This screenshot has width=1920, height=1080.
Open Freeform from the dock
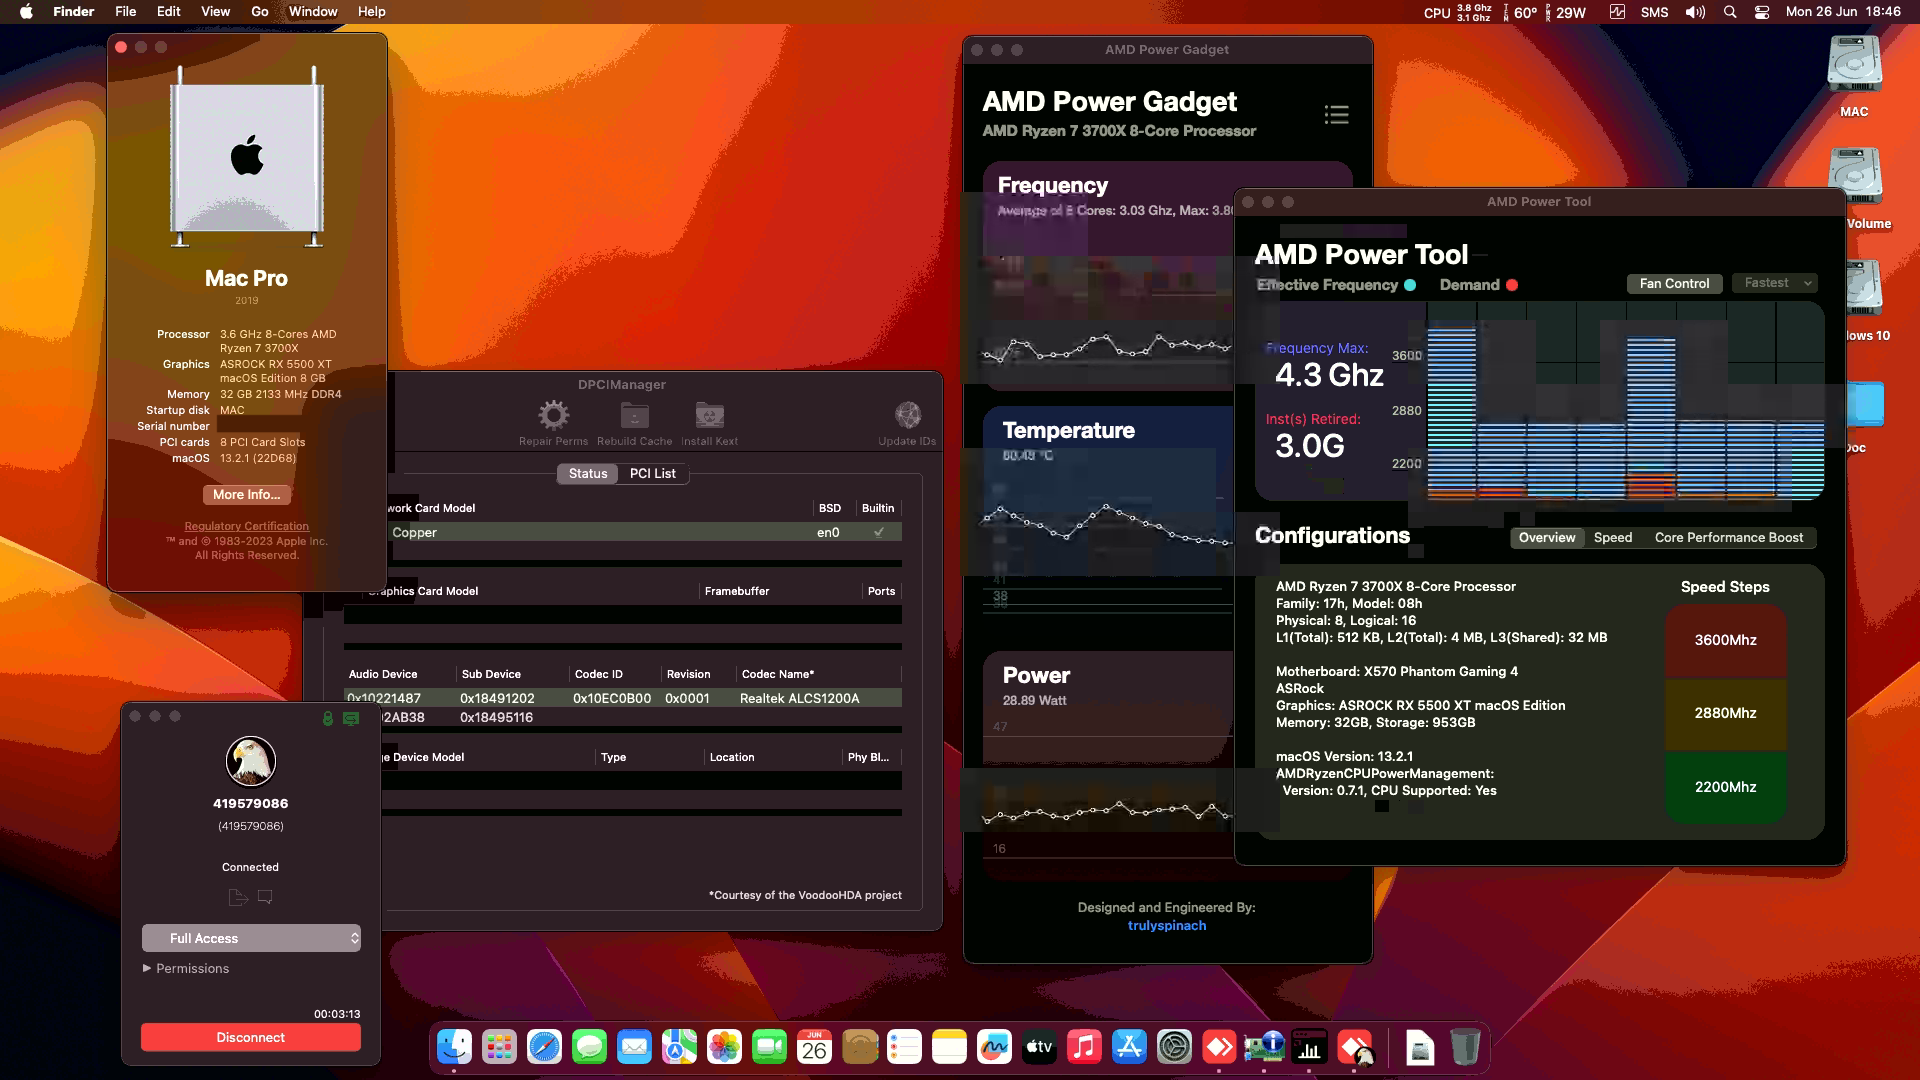click(994, 1047)
